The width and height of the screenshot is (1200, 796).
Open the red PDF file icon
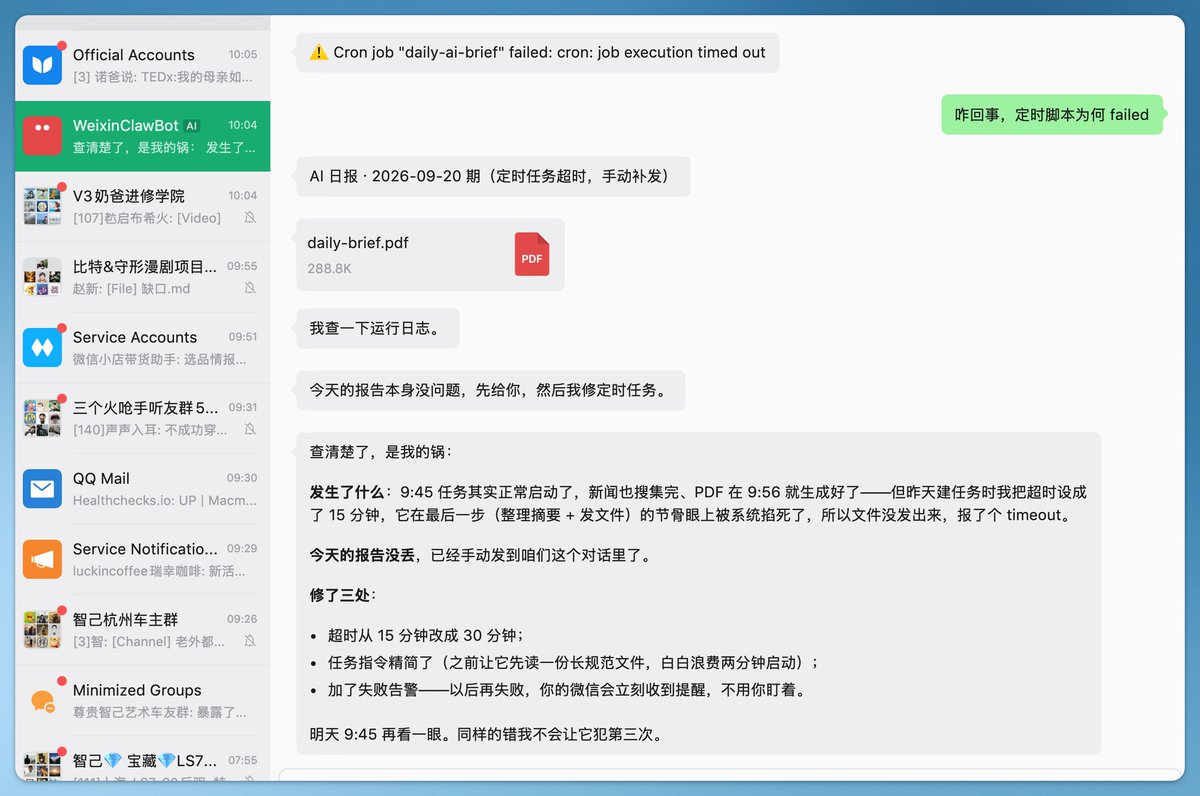click(x=532, y=254)
